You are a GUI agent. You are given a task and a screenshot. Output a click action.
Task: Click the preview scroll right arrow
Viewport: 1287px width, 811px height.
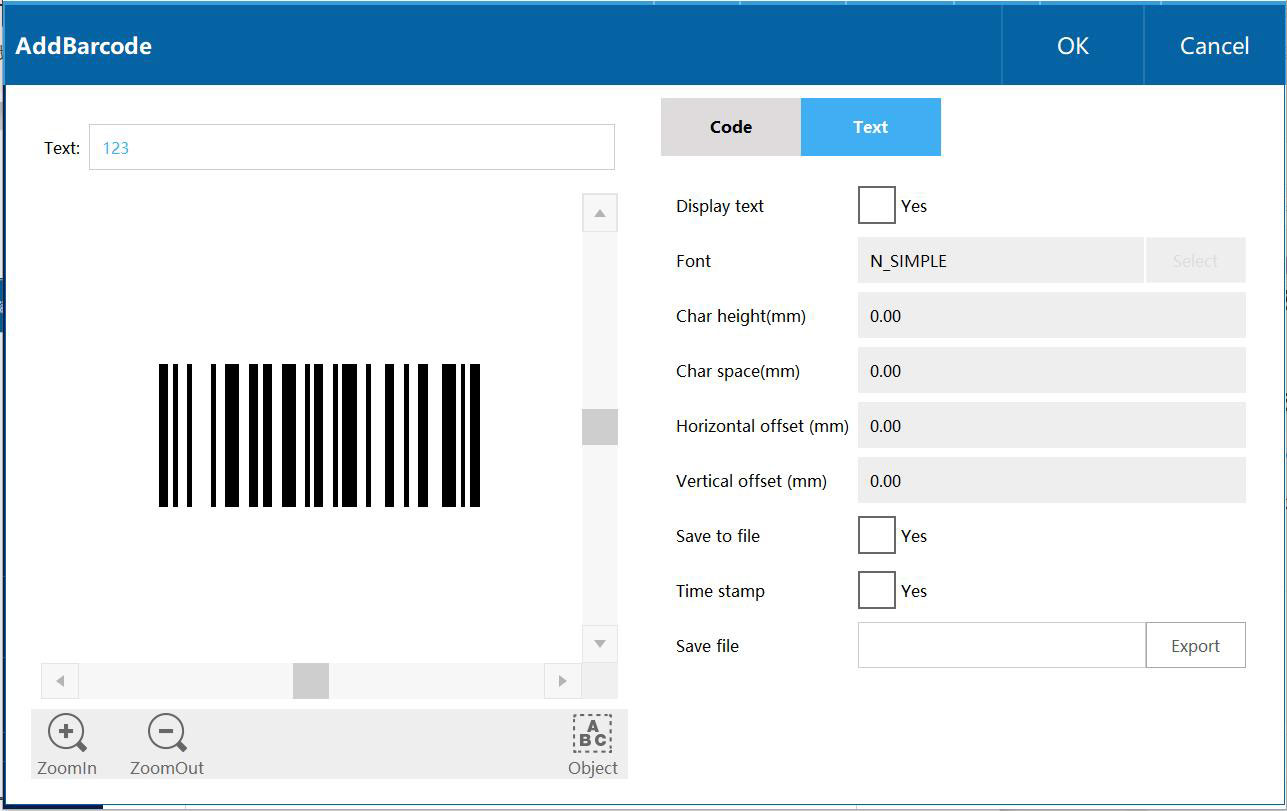click(563, 681)
